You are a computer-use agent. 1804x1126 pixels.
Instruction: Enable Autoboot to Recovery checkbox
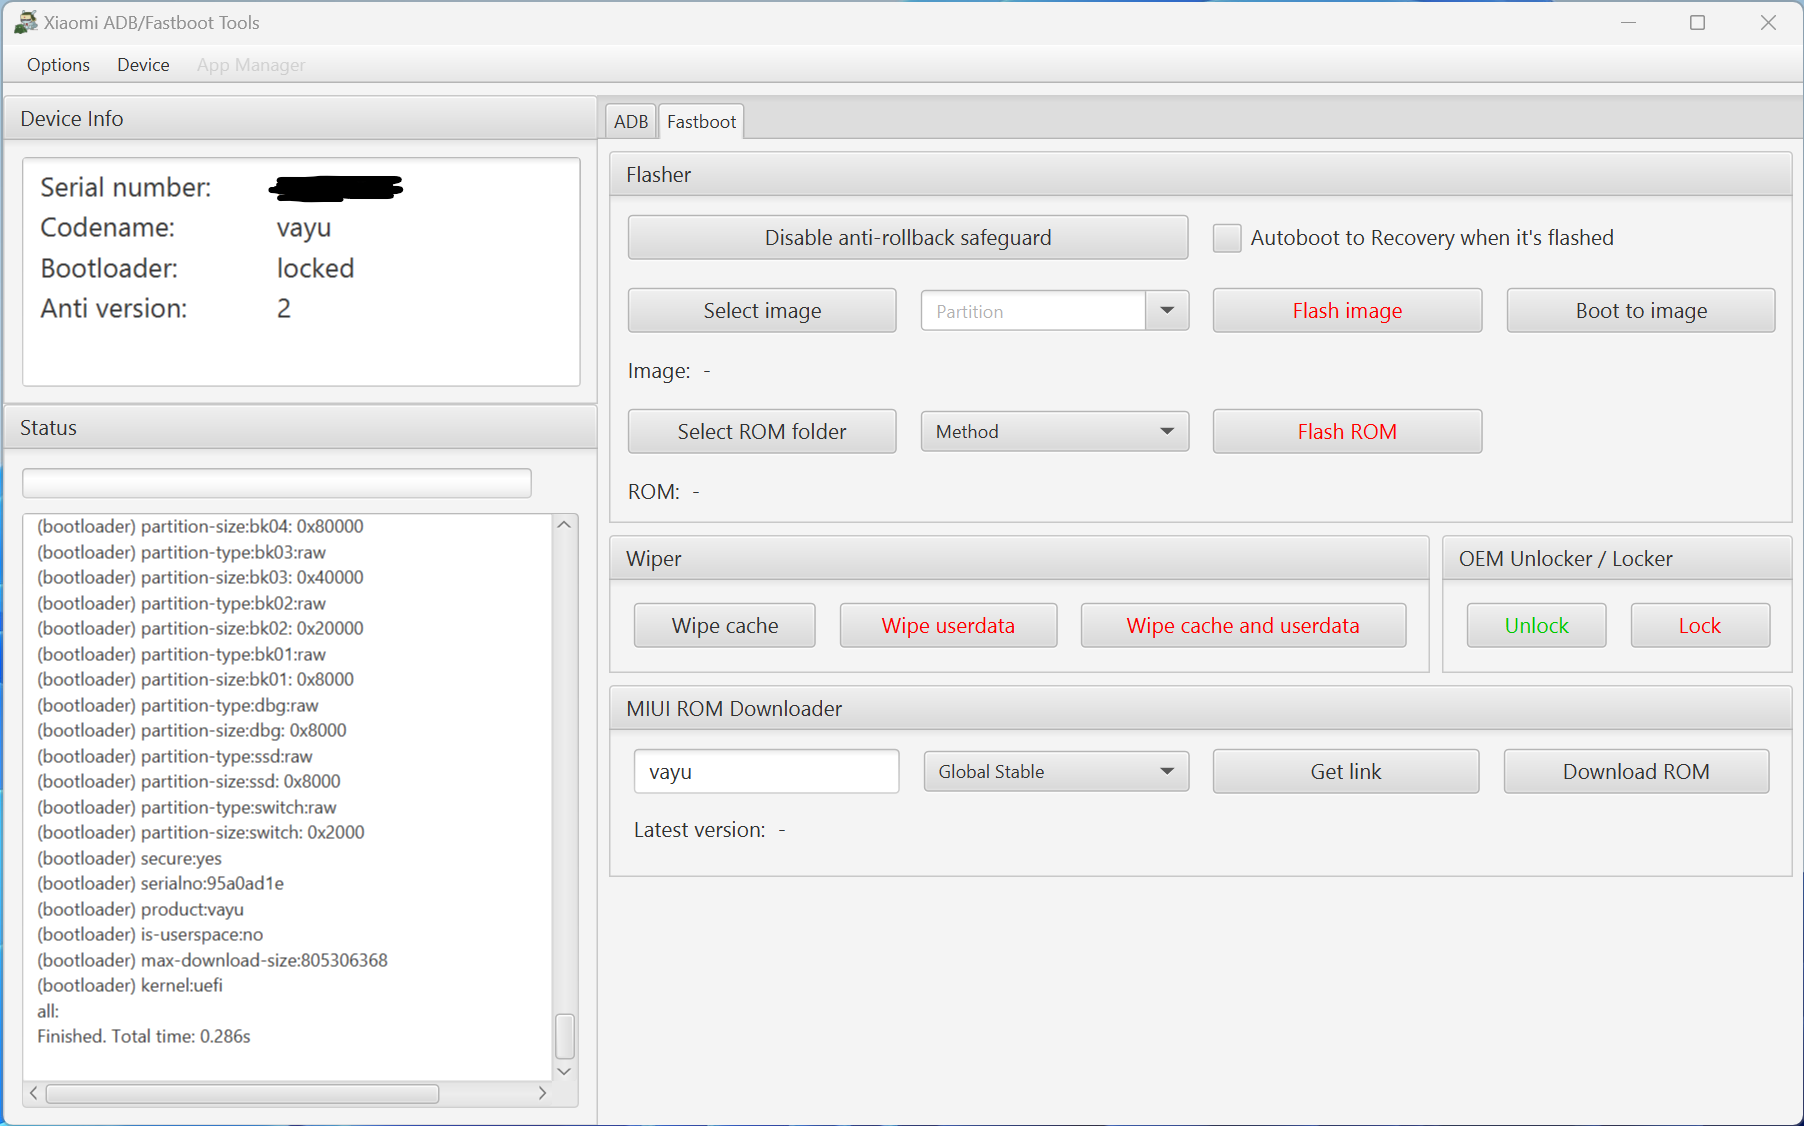click(x=1226, y=238)
